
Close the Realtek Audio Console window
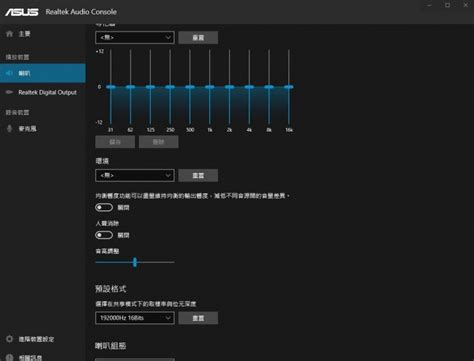466,5
